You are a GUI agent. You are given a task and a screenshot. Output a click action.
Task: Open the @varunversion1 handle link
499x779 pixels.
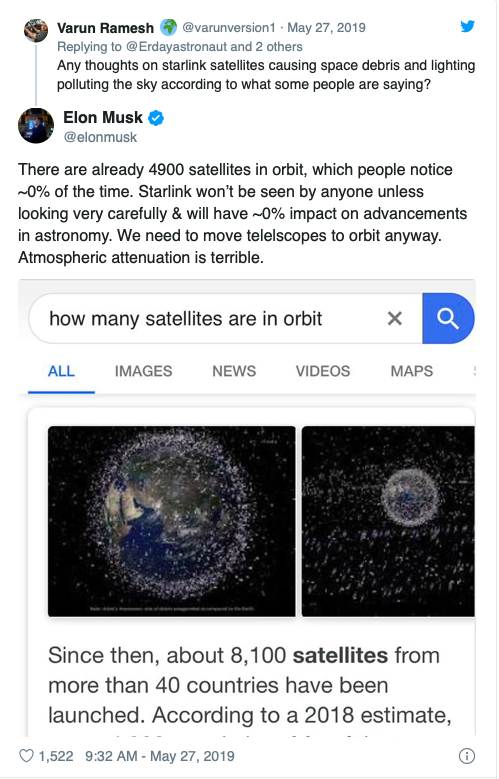click(x=229, y=27)
